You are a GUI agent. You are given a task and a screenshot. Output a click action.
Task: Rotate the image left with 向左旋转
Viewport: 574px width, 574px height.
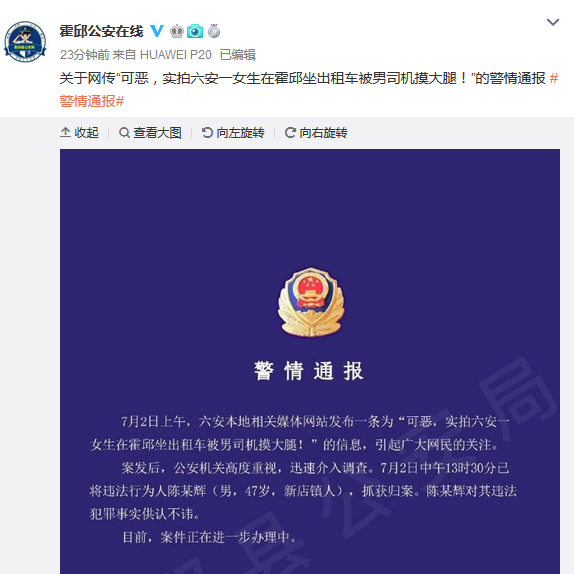point(233,133)
